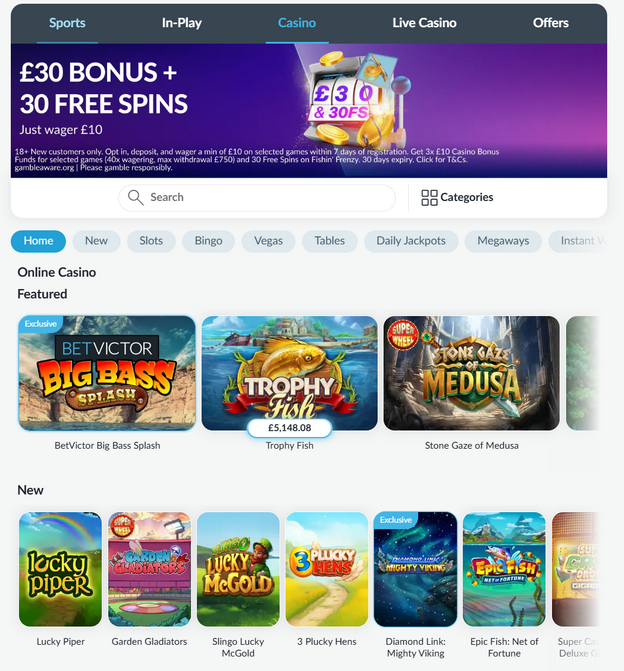Screen dimensions: 624x671
Task: Launch the Garden Gladiators game
Action: click(x=149, y=569)
